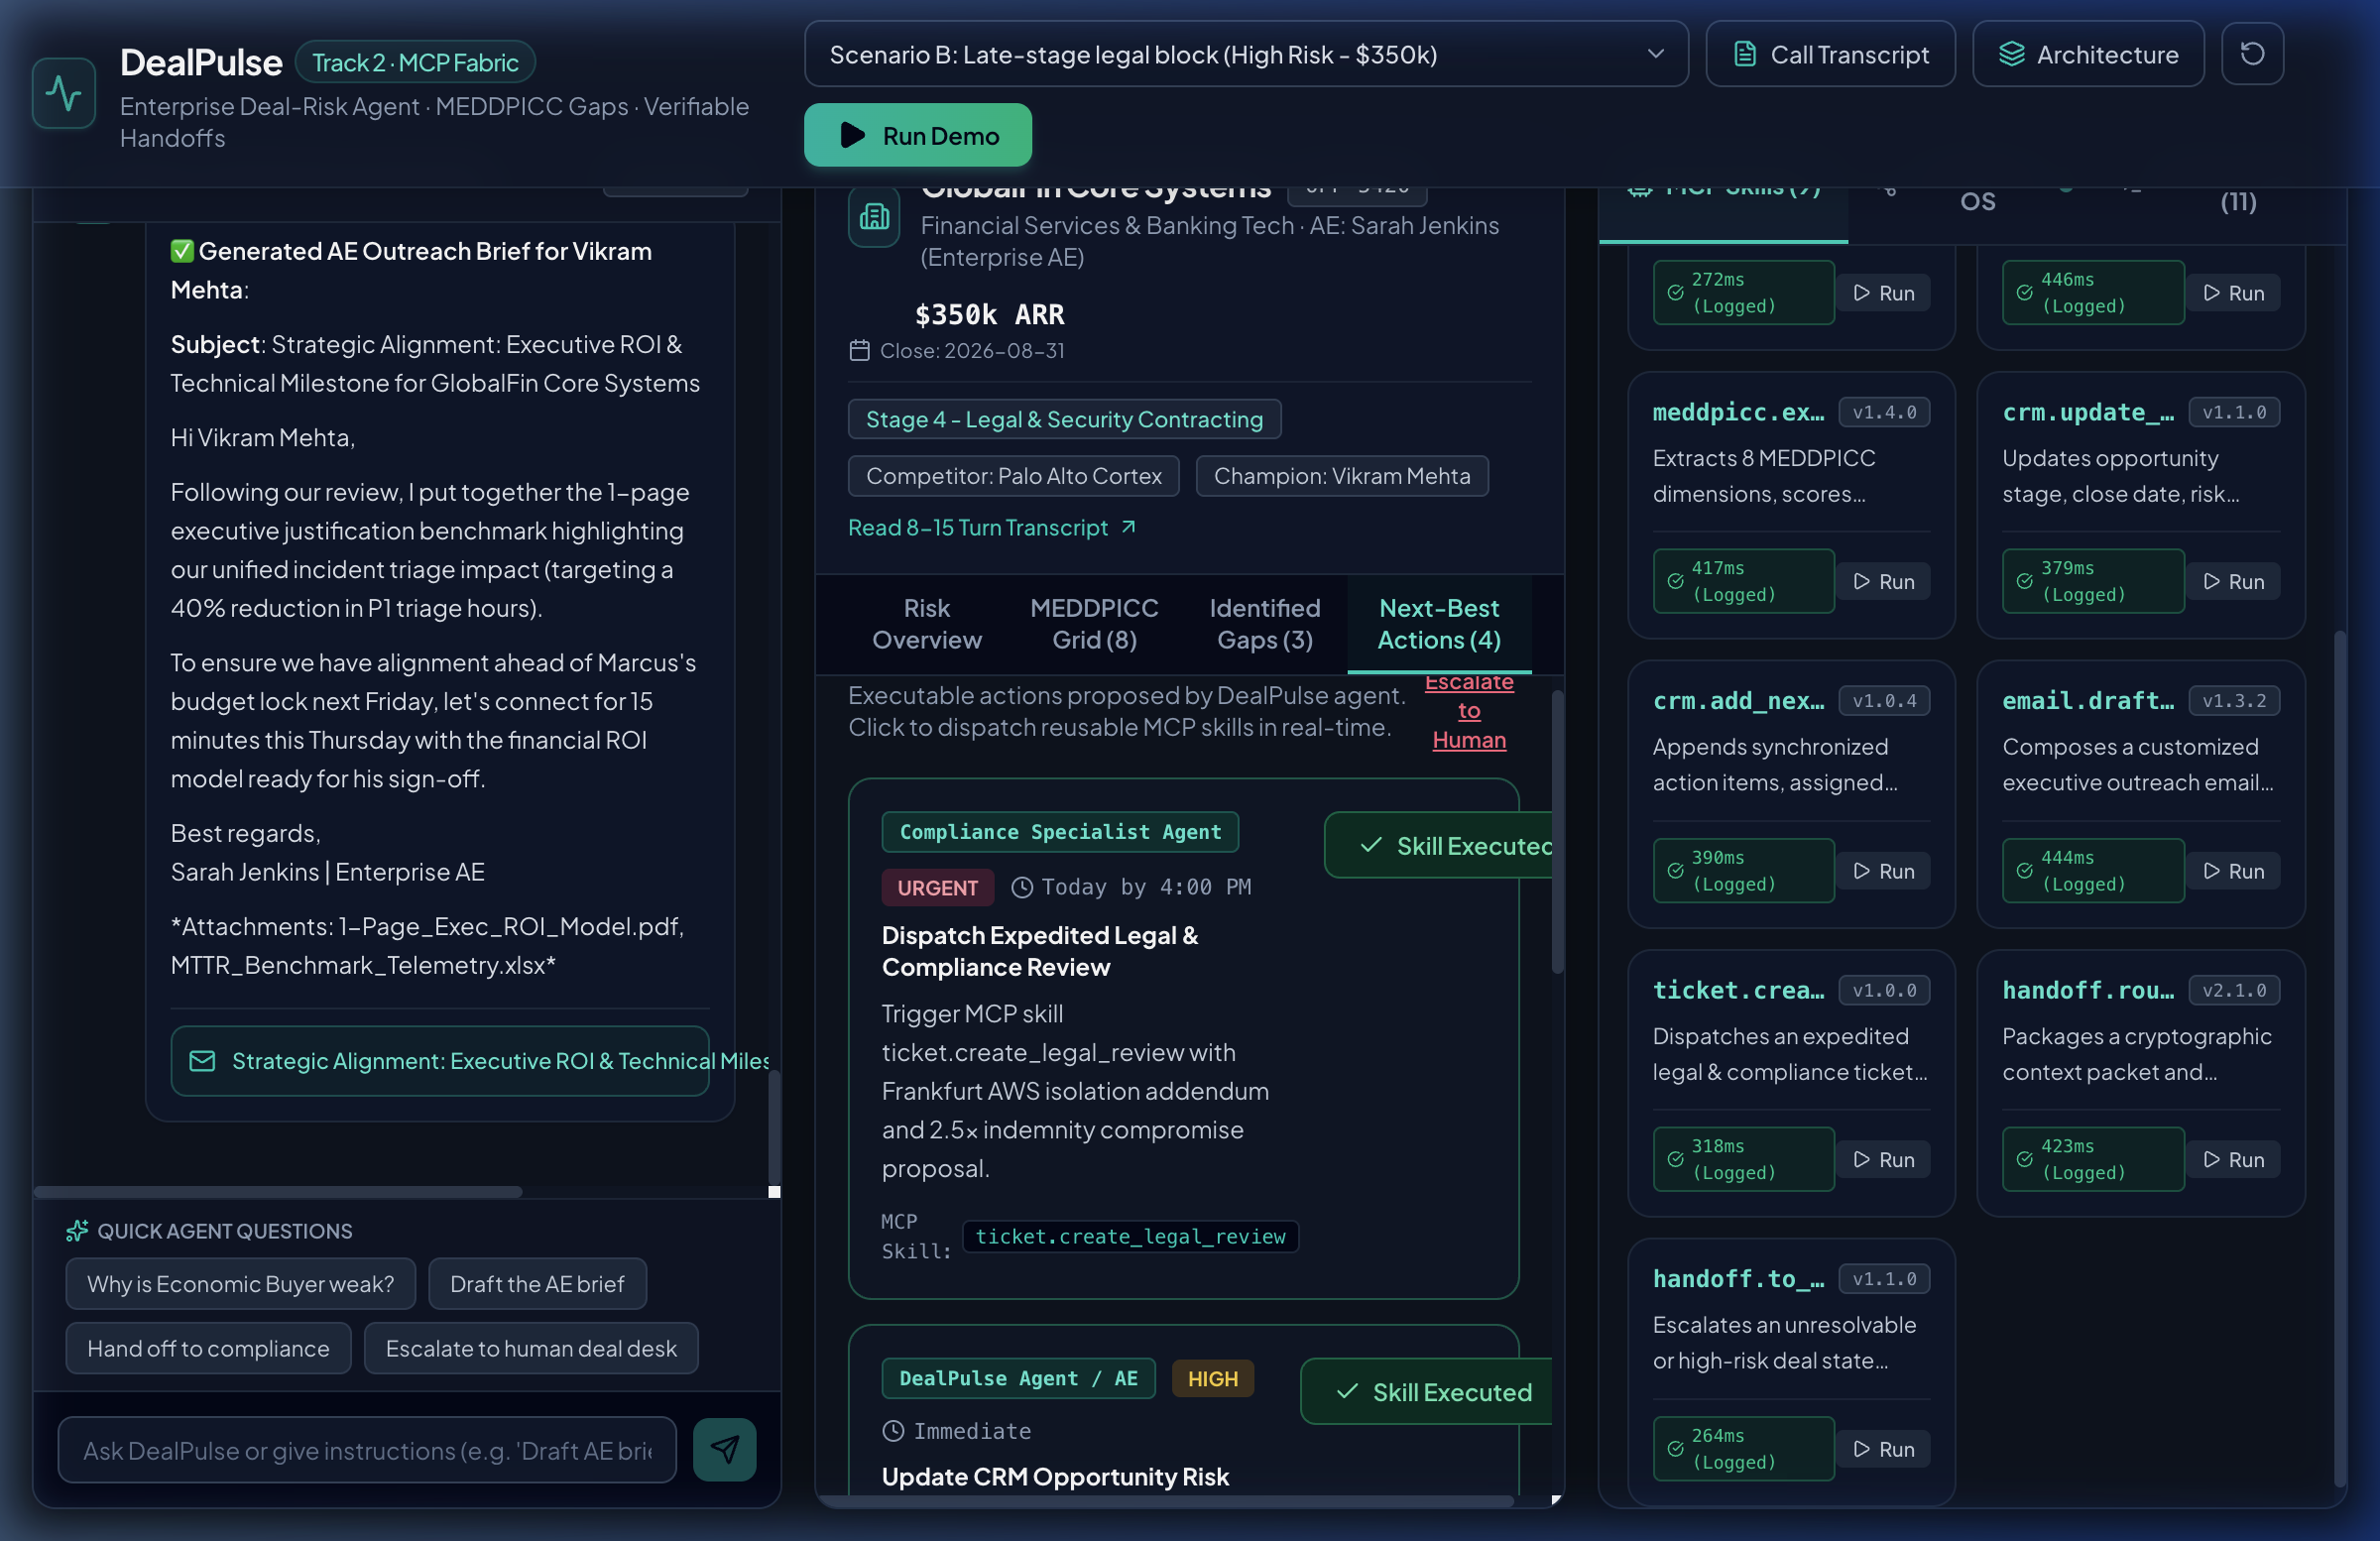Select 'Why is Economic Buyer weak?' question

[x=240, y=1283]
